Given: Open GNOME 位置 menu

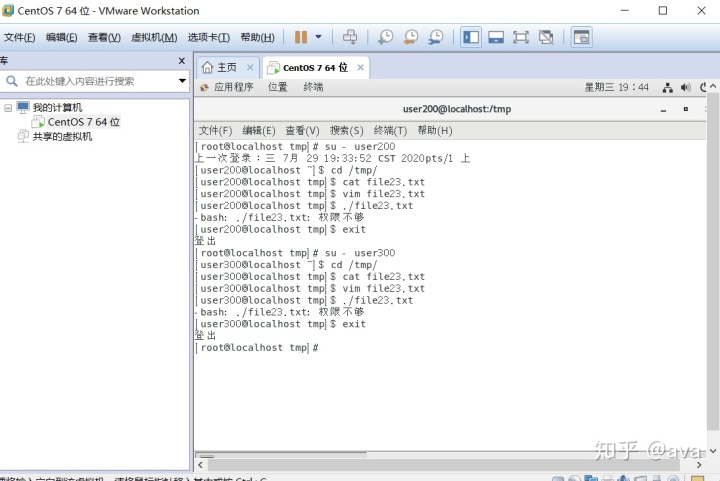Looking at the screenshot, I should click(x=277, y=87).
